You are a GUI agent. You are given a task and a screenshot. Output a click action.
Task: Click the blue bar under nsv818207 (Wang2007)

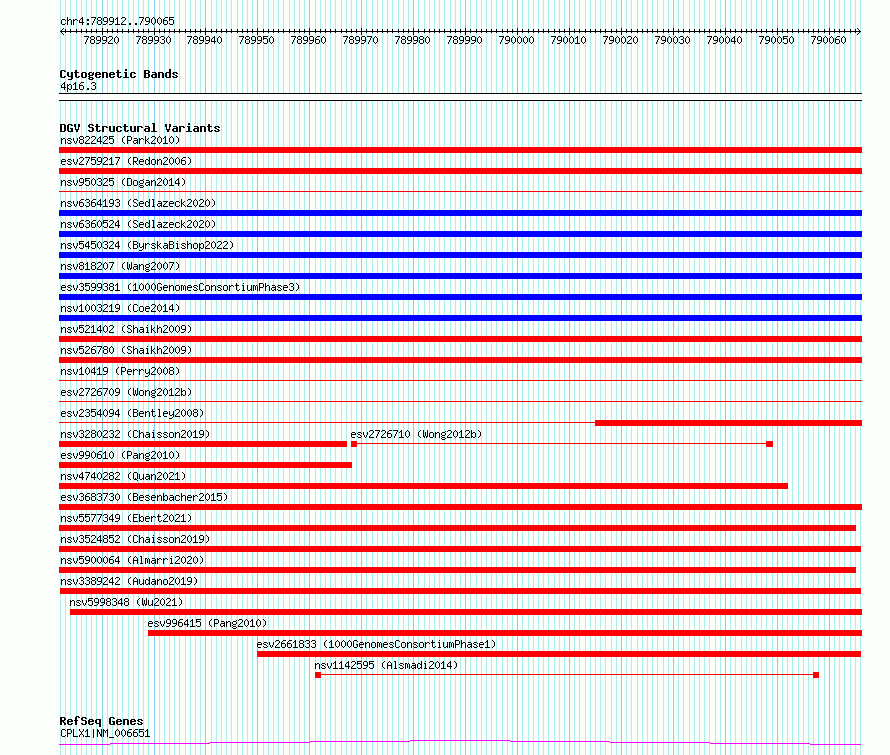(460, 276)
